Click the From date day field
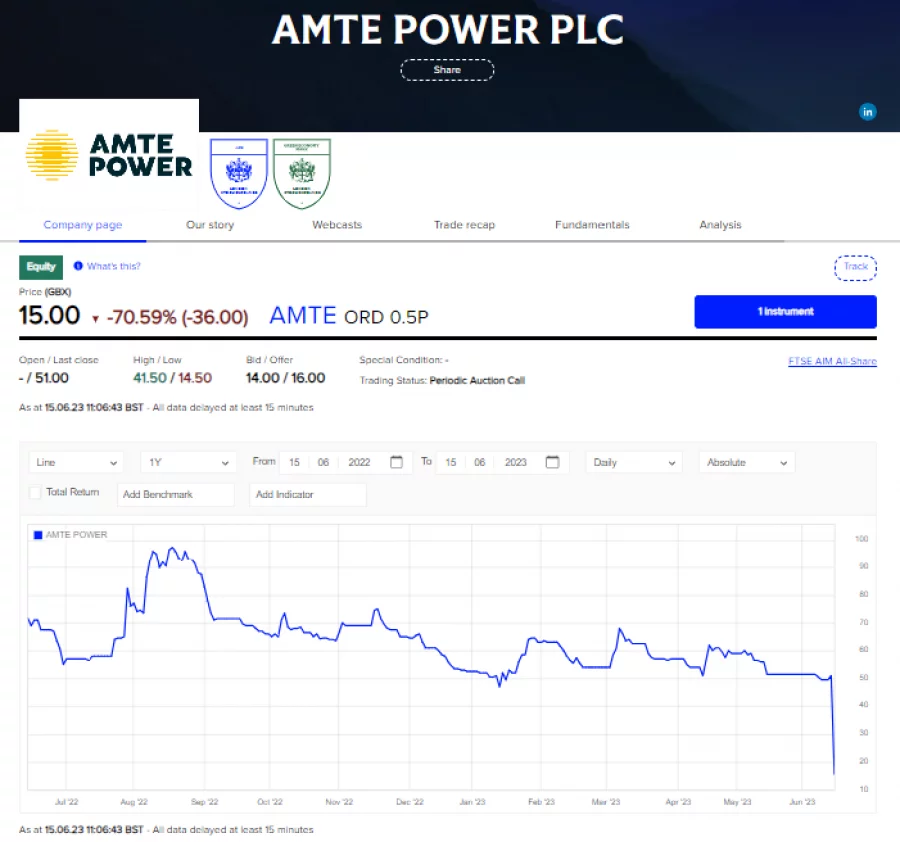 [294, 462]
